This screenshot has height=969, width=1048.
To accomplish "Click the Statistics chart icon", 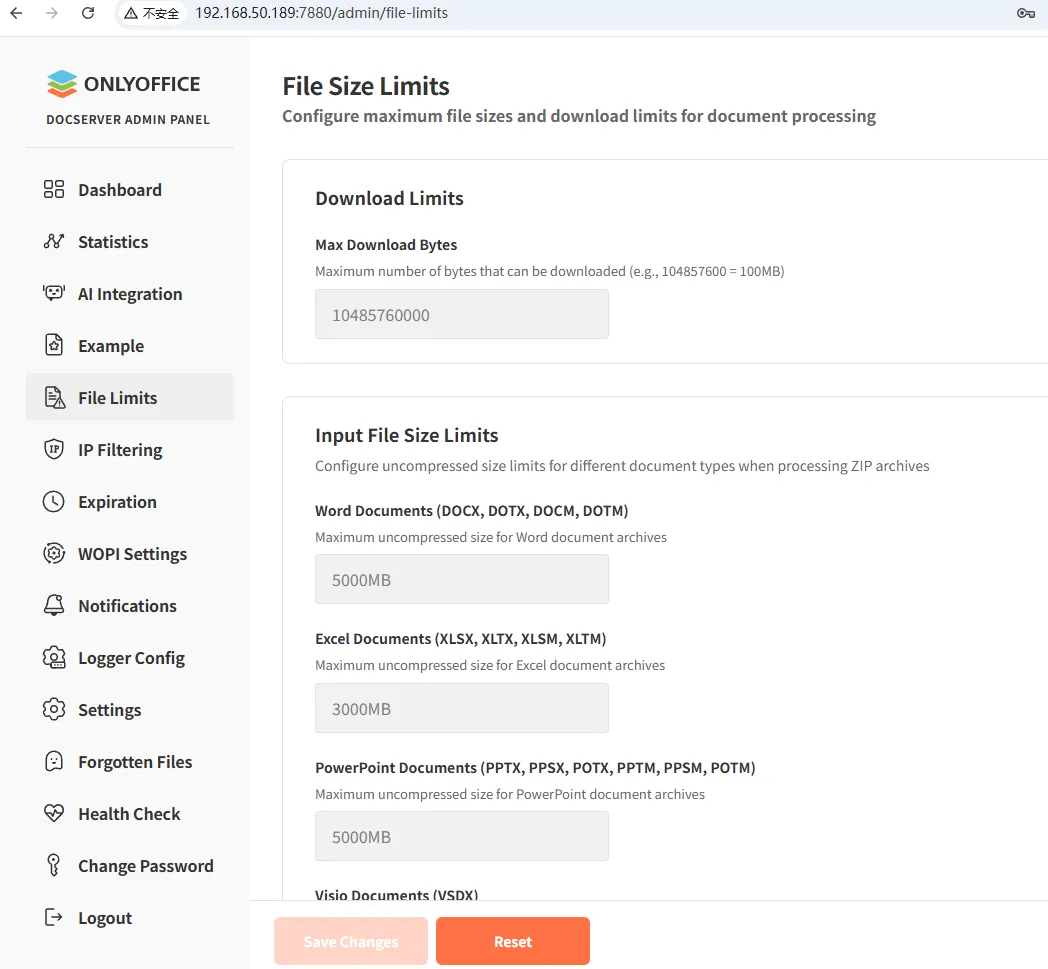I will click(54, 242).
